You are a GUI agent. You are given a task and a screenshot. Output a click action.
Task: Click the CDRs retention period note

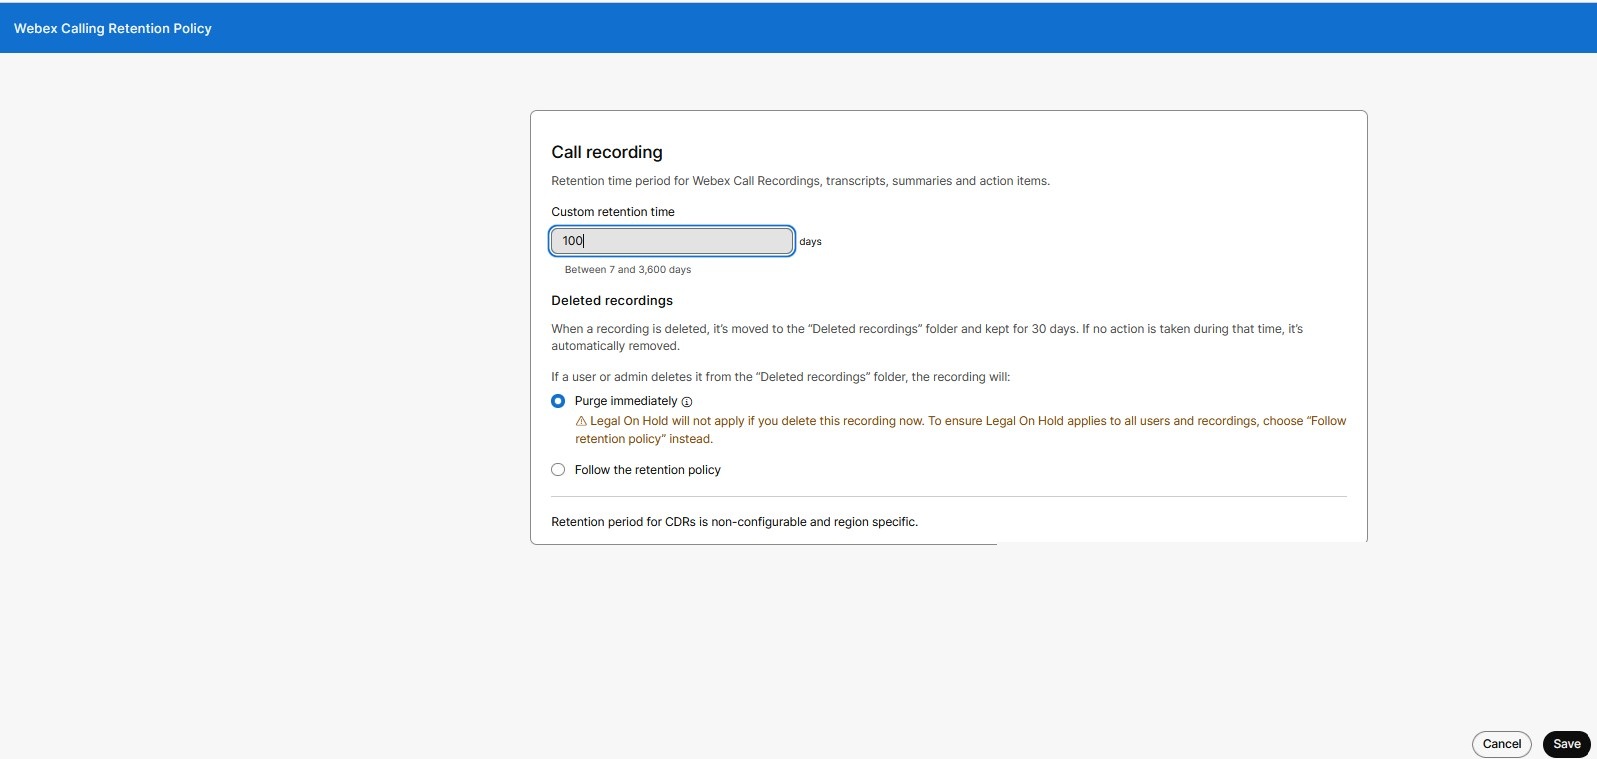(735, 522)
